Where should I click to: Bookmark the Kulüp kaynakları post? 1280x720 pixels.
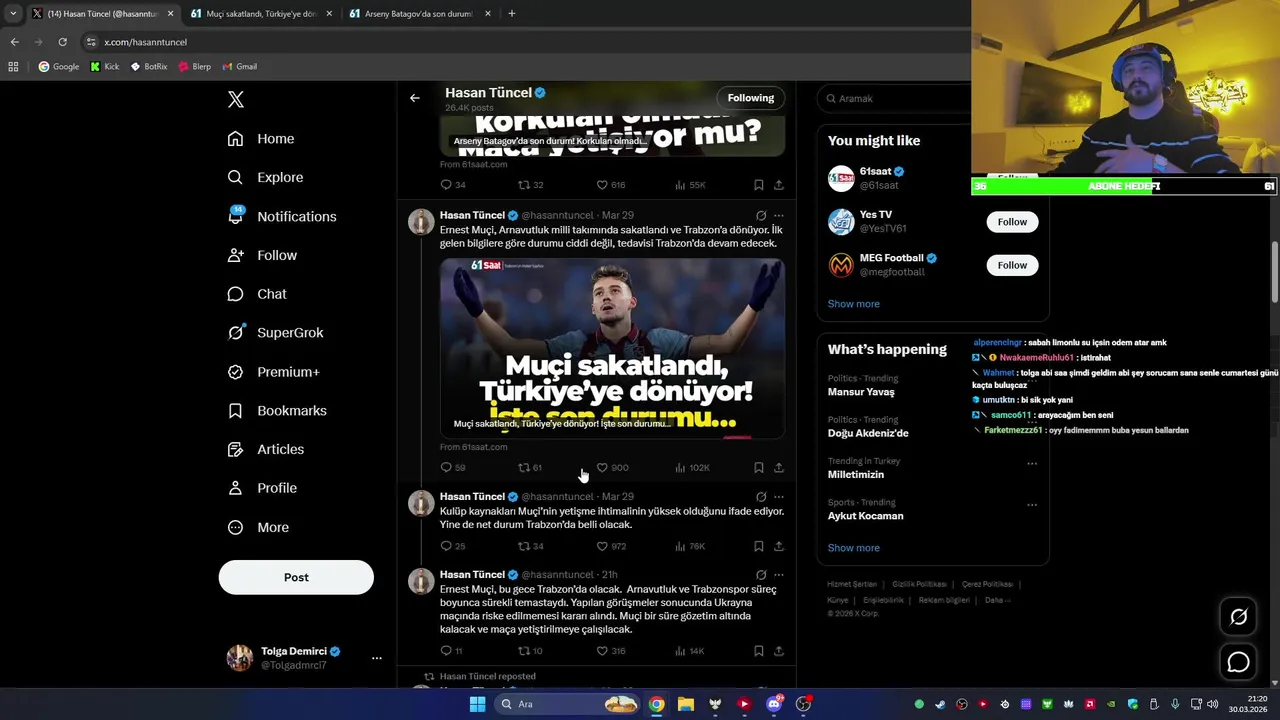[x=759, y=546]
